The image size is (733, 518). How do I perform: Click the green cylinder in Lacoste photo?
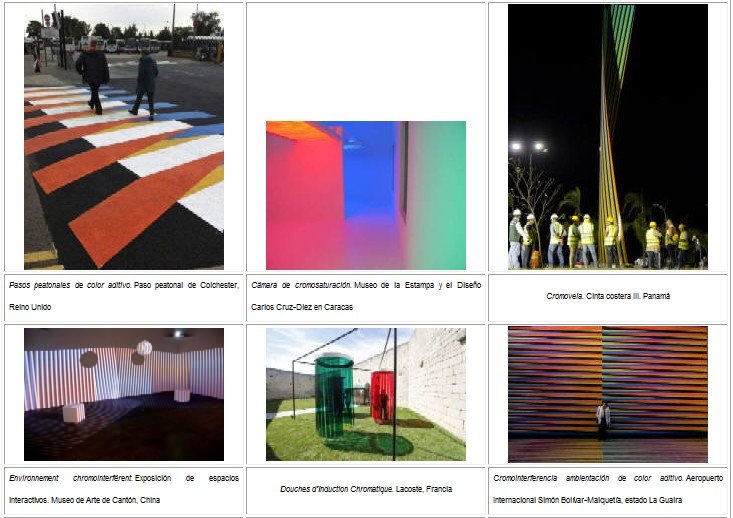click(334, 395)
